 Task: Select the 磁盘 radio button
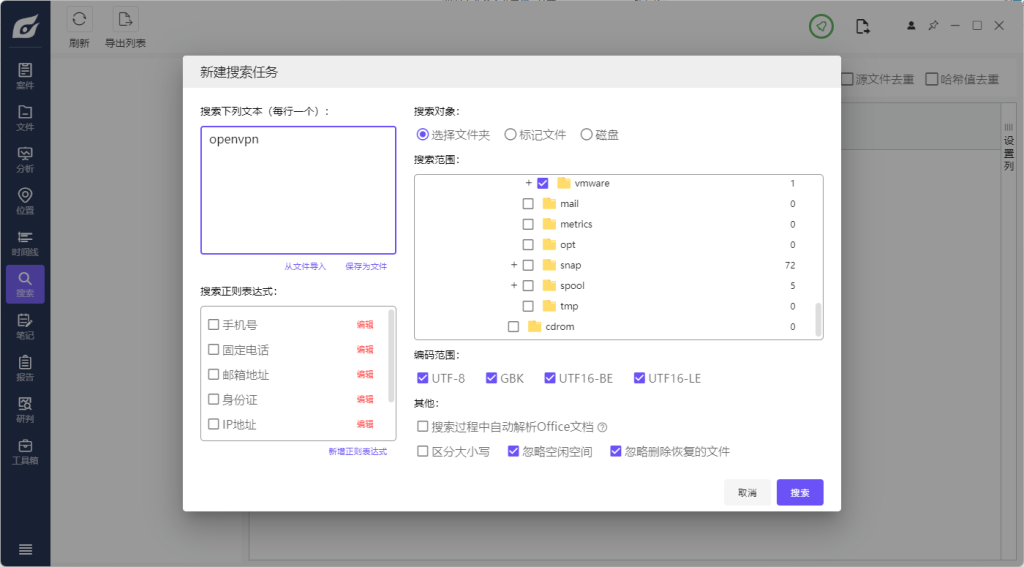[586, 134]
